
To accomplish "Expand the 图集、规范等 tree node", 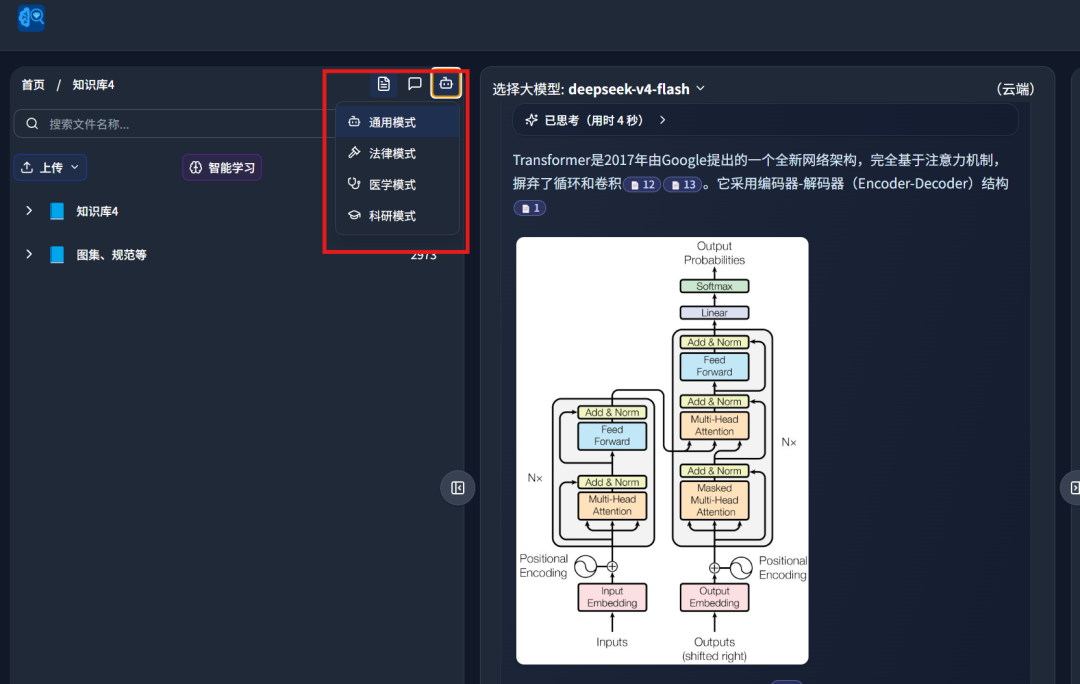I will pos(29,254).
